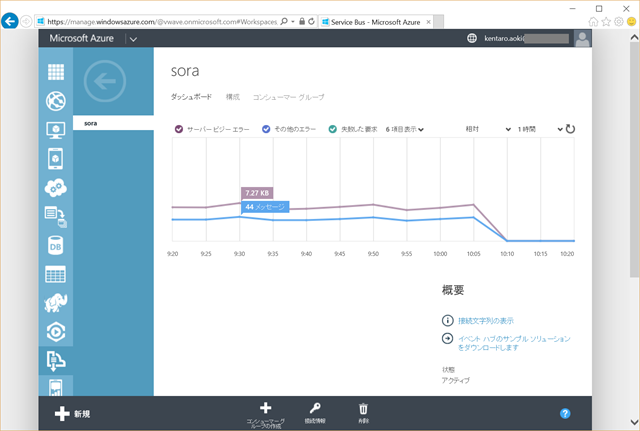Expand the 6 項目表示 metrics dropdown

[405, 129]
